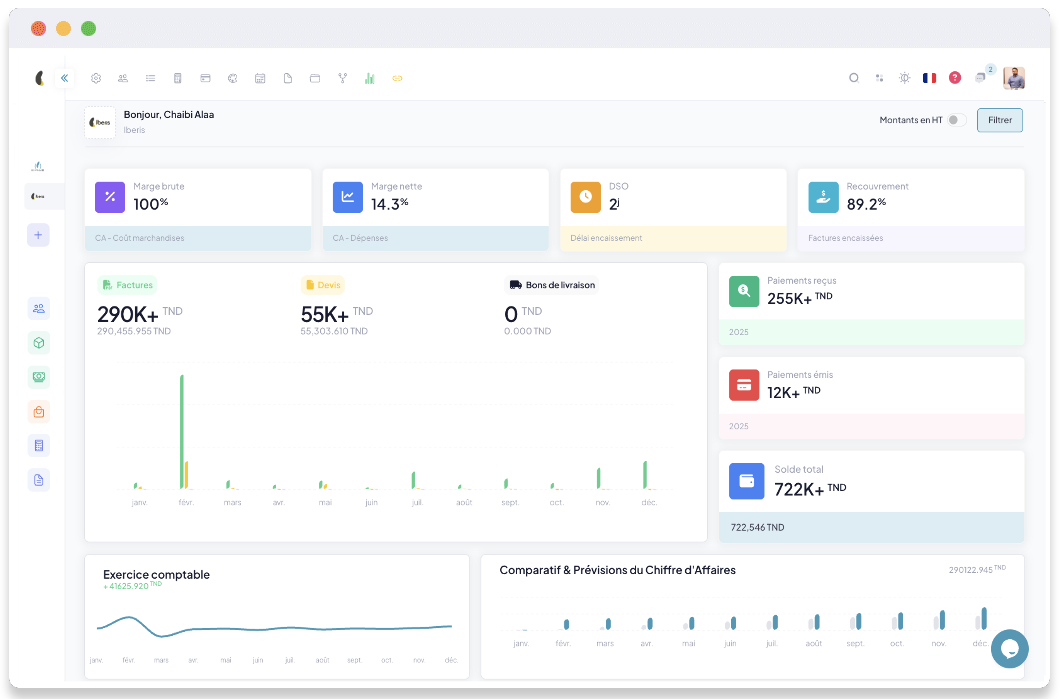Click the Filtrer button

999,120
